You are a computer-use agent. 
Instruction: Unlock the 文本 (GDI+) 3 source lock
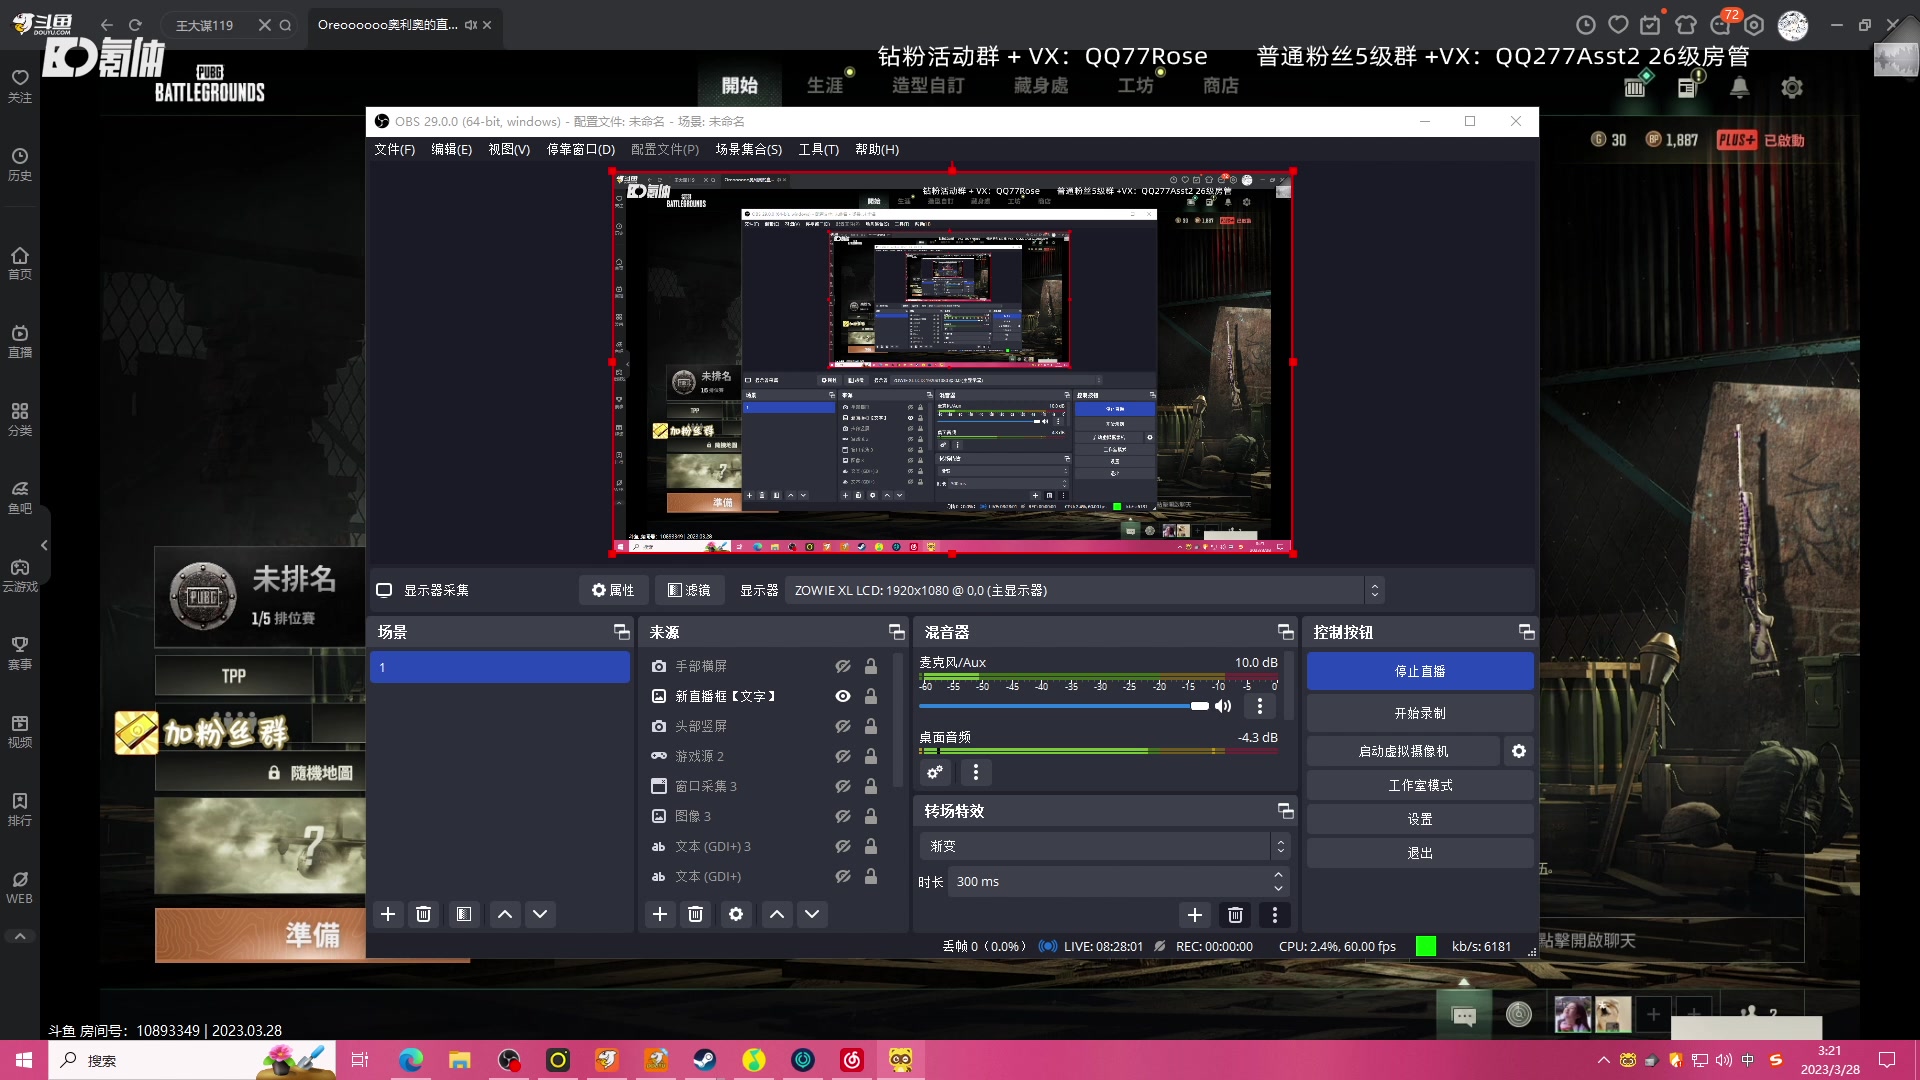point(871,846)
